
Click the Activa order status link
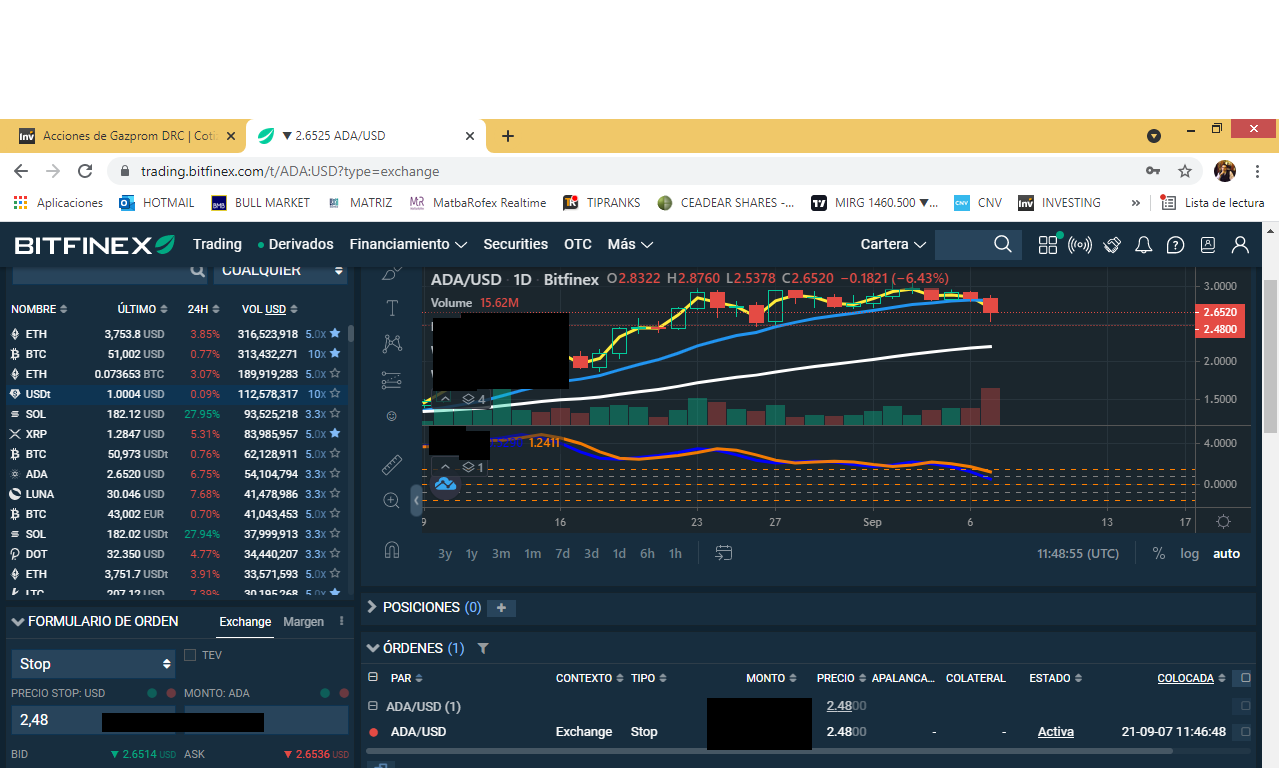pyautogui.click(x=1055, y=732)
